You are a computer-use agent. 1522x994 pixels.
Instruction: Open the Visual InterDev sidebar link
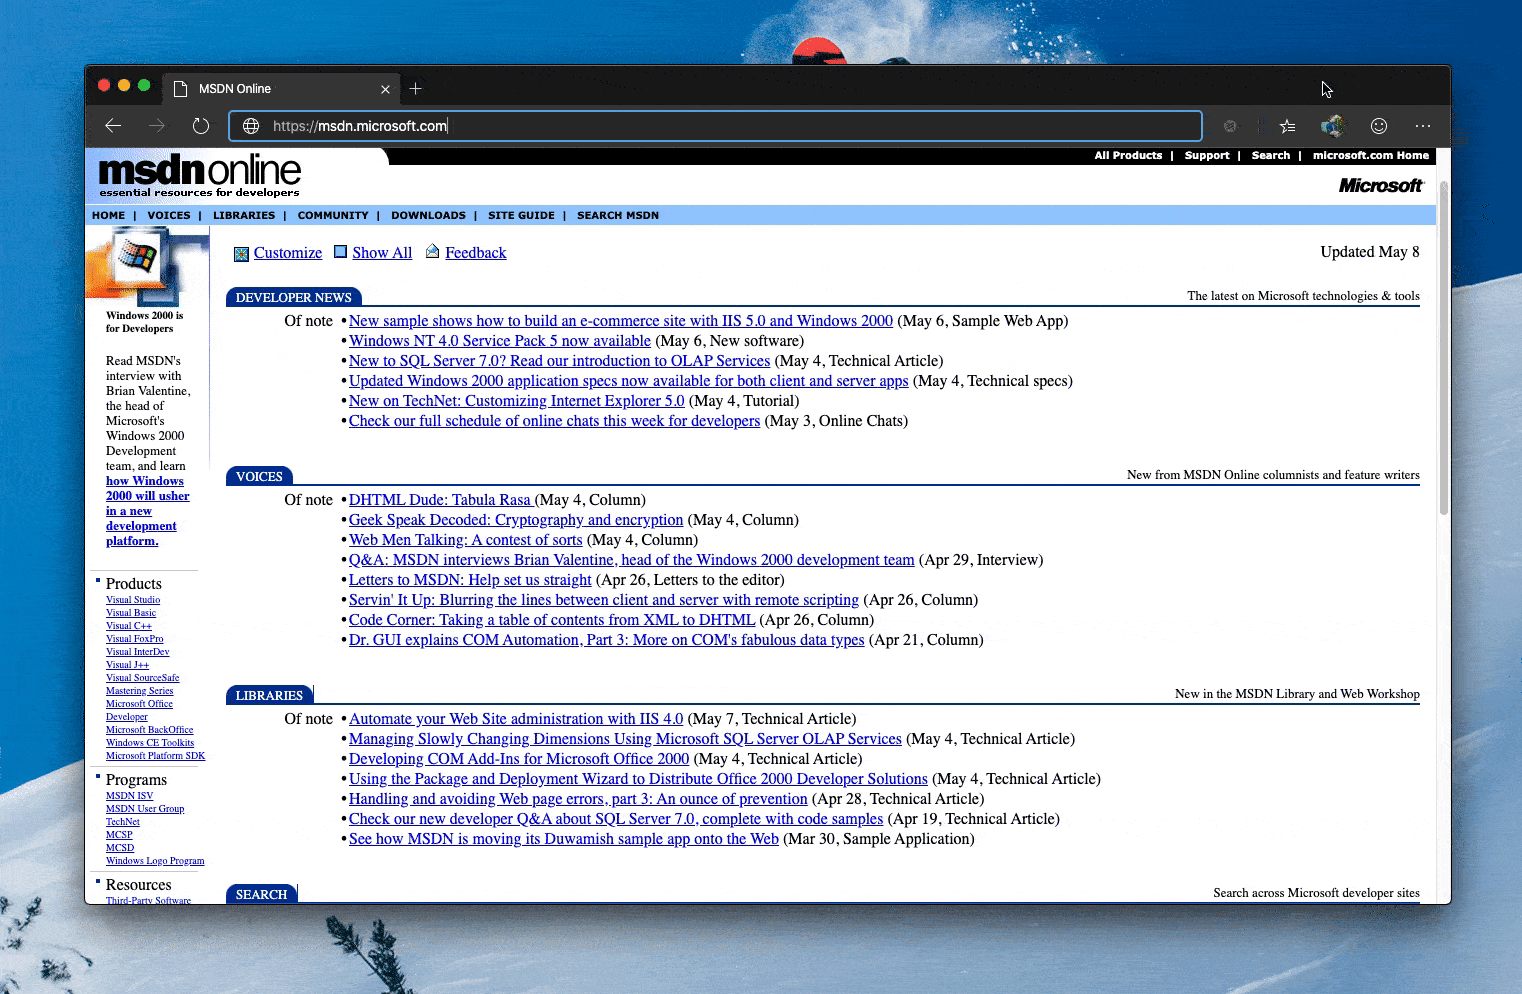pyautogui.click(x=138, y=652)
